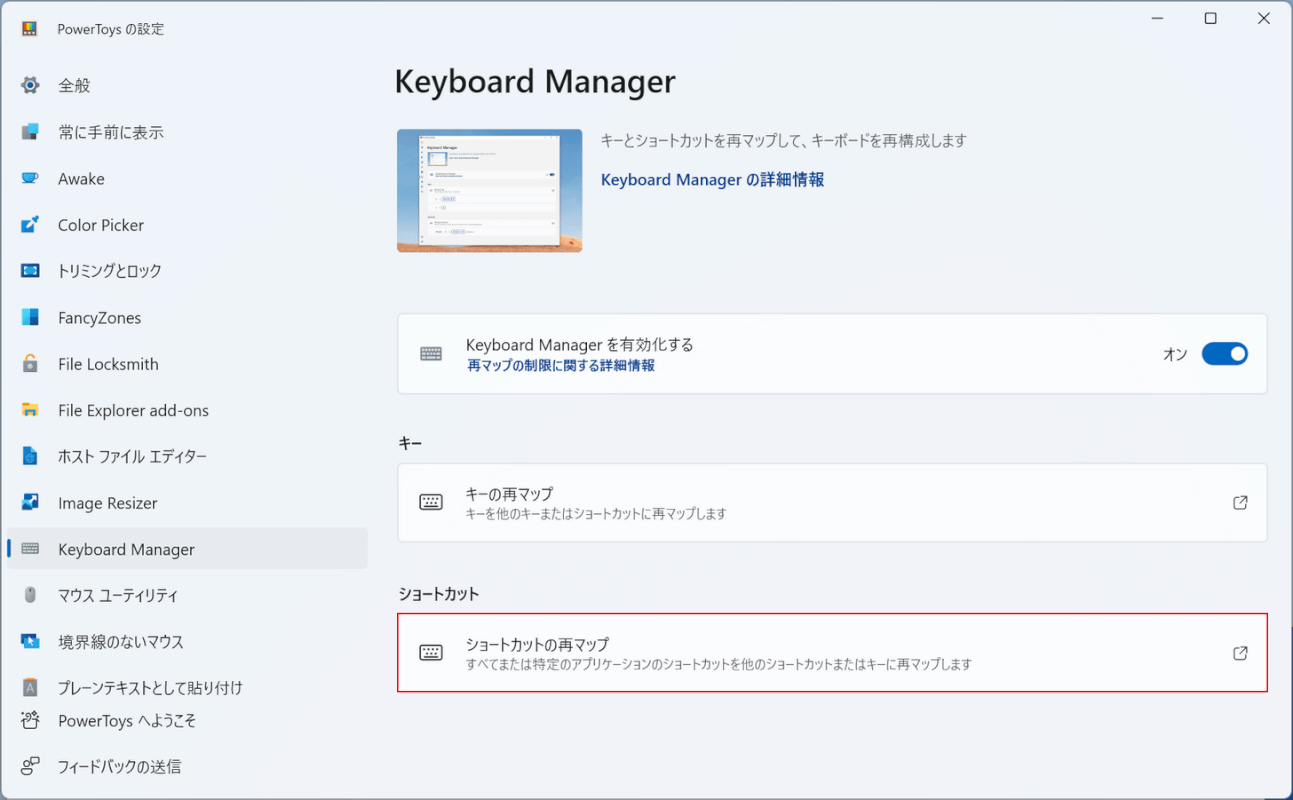
Task: Click the Mouse Without Borders (境界線のないマウス) icon
Action: pyautogui.click(x=30, y=642)
